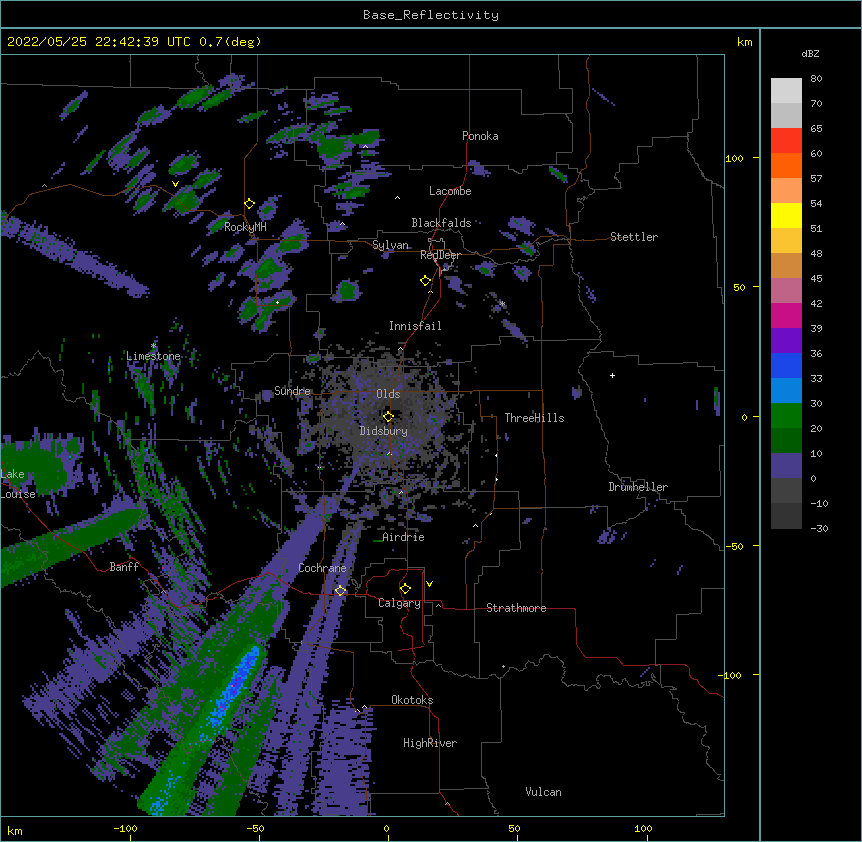862x842 pixels.
Task: Click the Lake Louise label at left edge
Action: [18, 484]
